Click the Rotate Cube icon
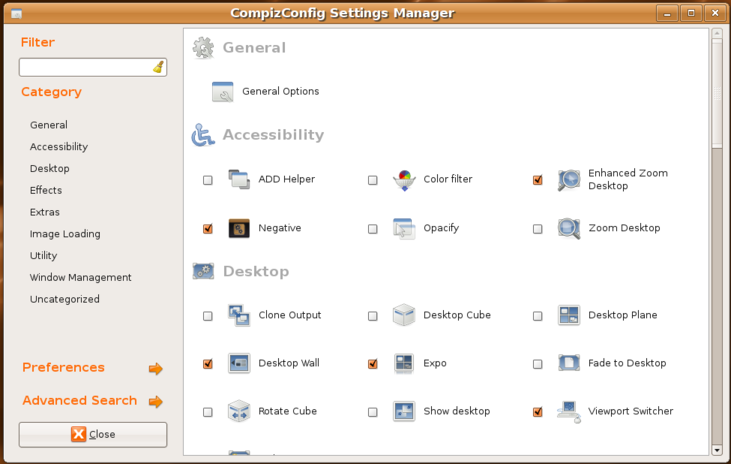The height and width of the screenshot is (464, 731). click(239, 411)
